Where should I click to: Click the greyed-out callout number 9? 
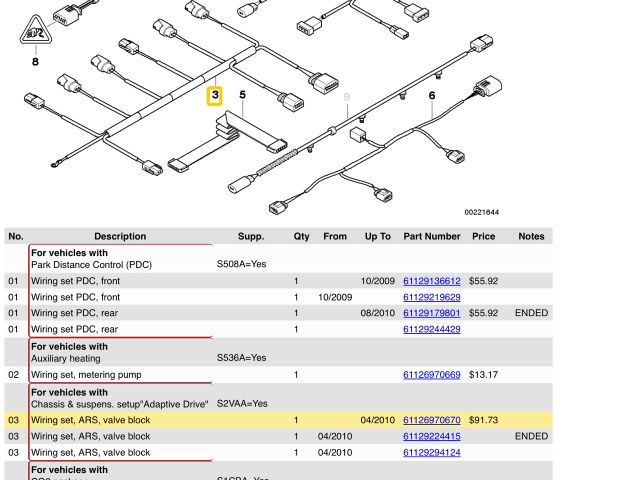[x=347, y=96]
